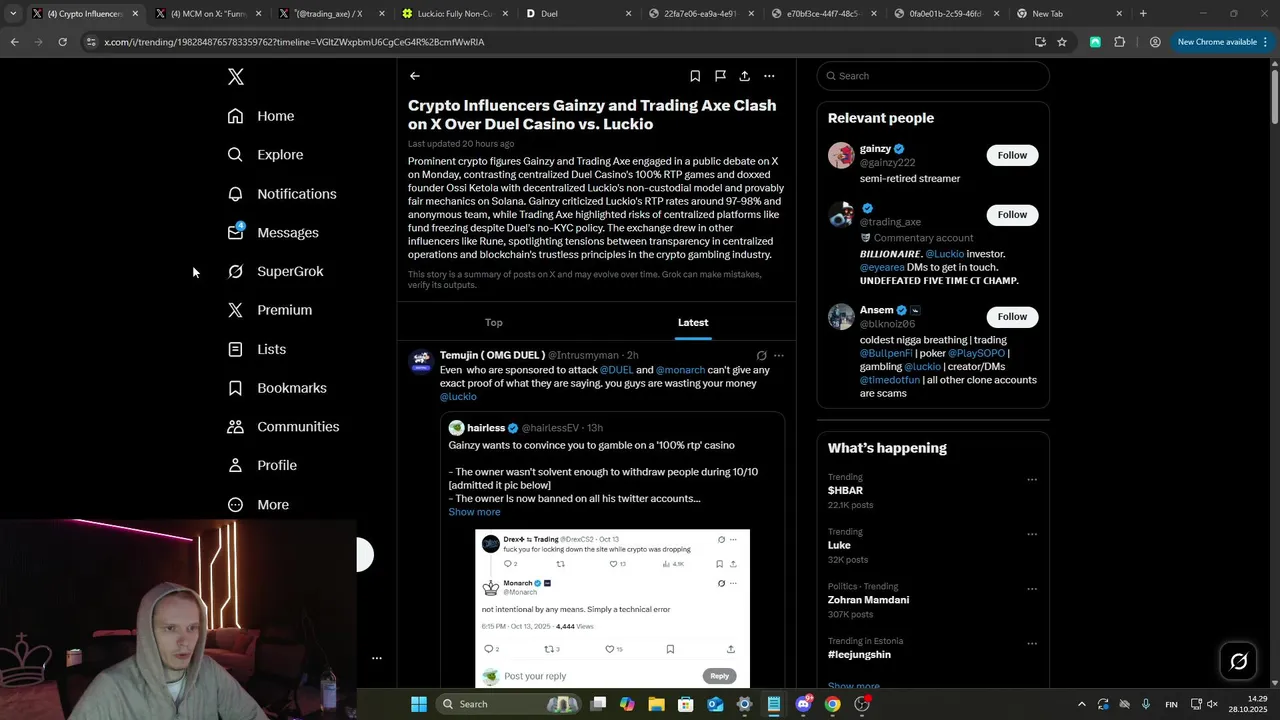1280x720 pixels.
Task: Bookmark this page with the Chrome star
Action: 1062,42
